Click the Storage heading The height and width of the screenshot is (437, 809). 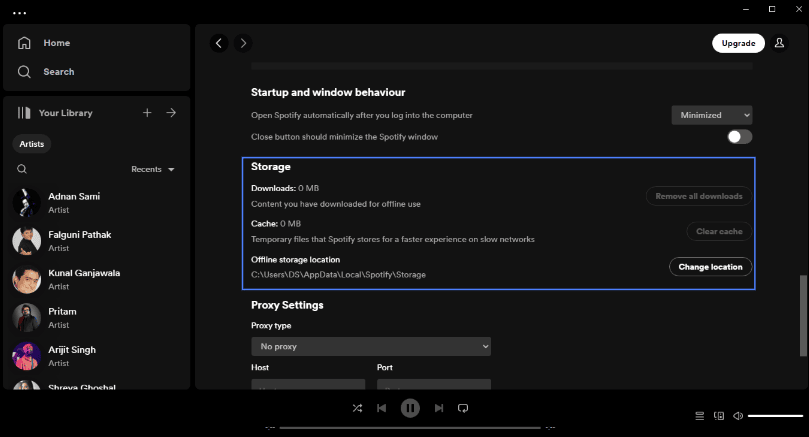point(270,167)
